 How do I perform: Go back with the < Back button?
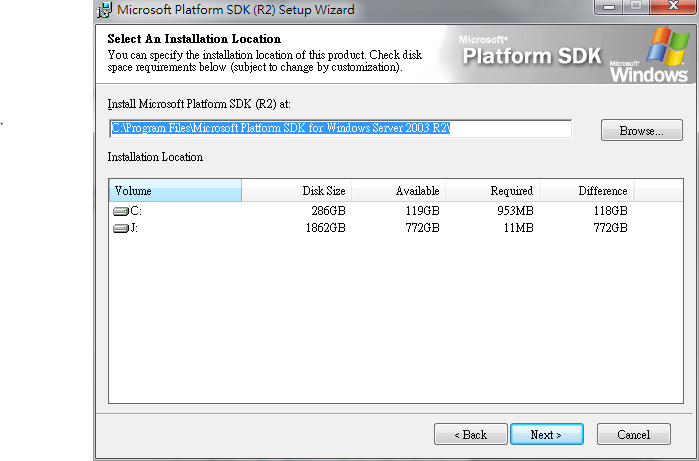(x=471, y=434)
